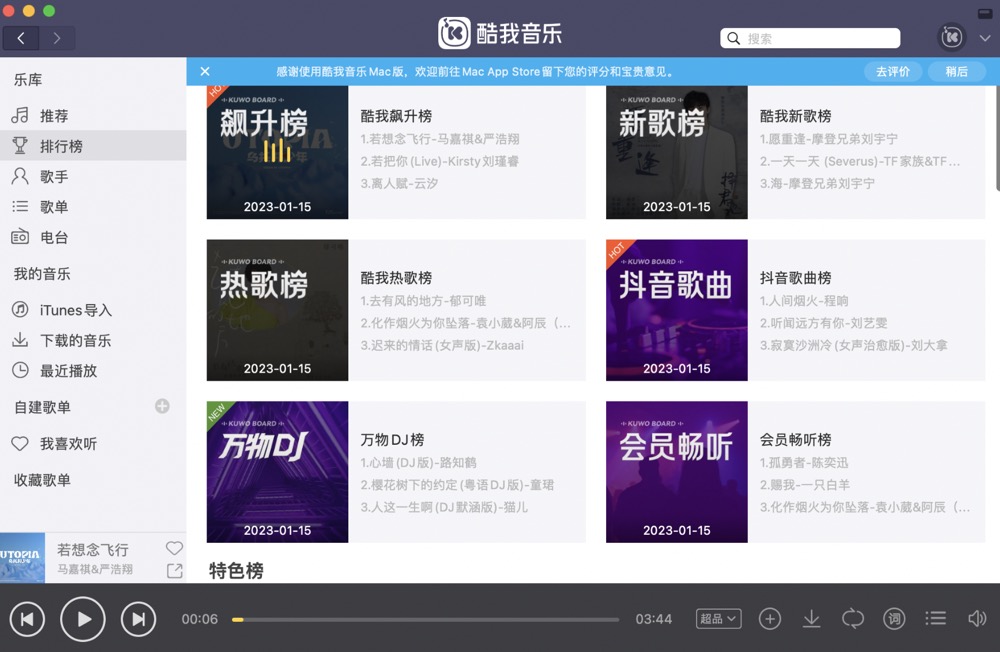The image size is (1000, 652).
Task: Open 电台 in the sidebar
Action: tap(93, 237)
